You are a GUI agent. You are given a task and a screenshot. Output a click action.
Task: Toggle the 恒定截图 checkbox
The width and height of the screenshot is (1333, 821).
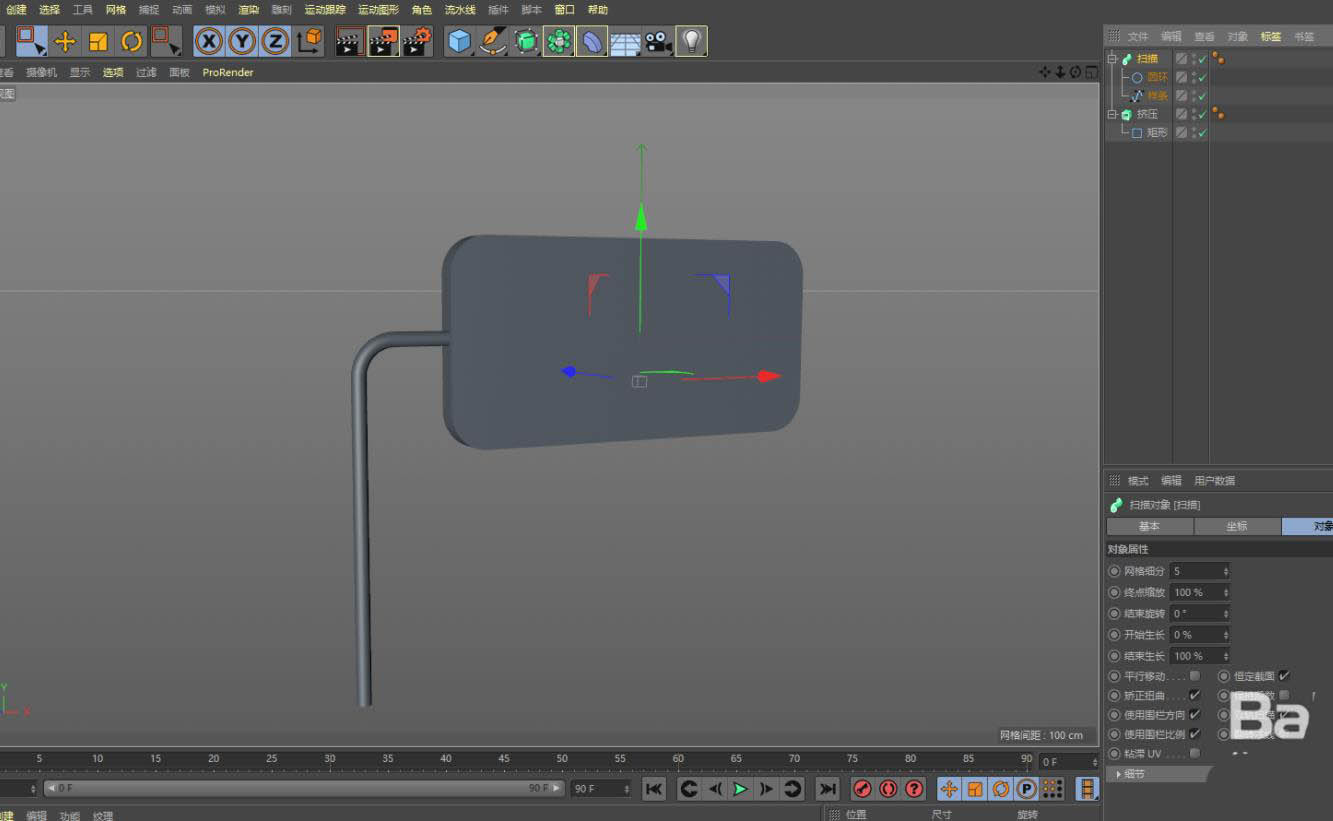click(1284, 676)
